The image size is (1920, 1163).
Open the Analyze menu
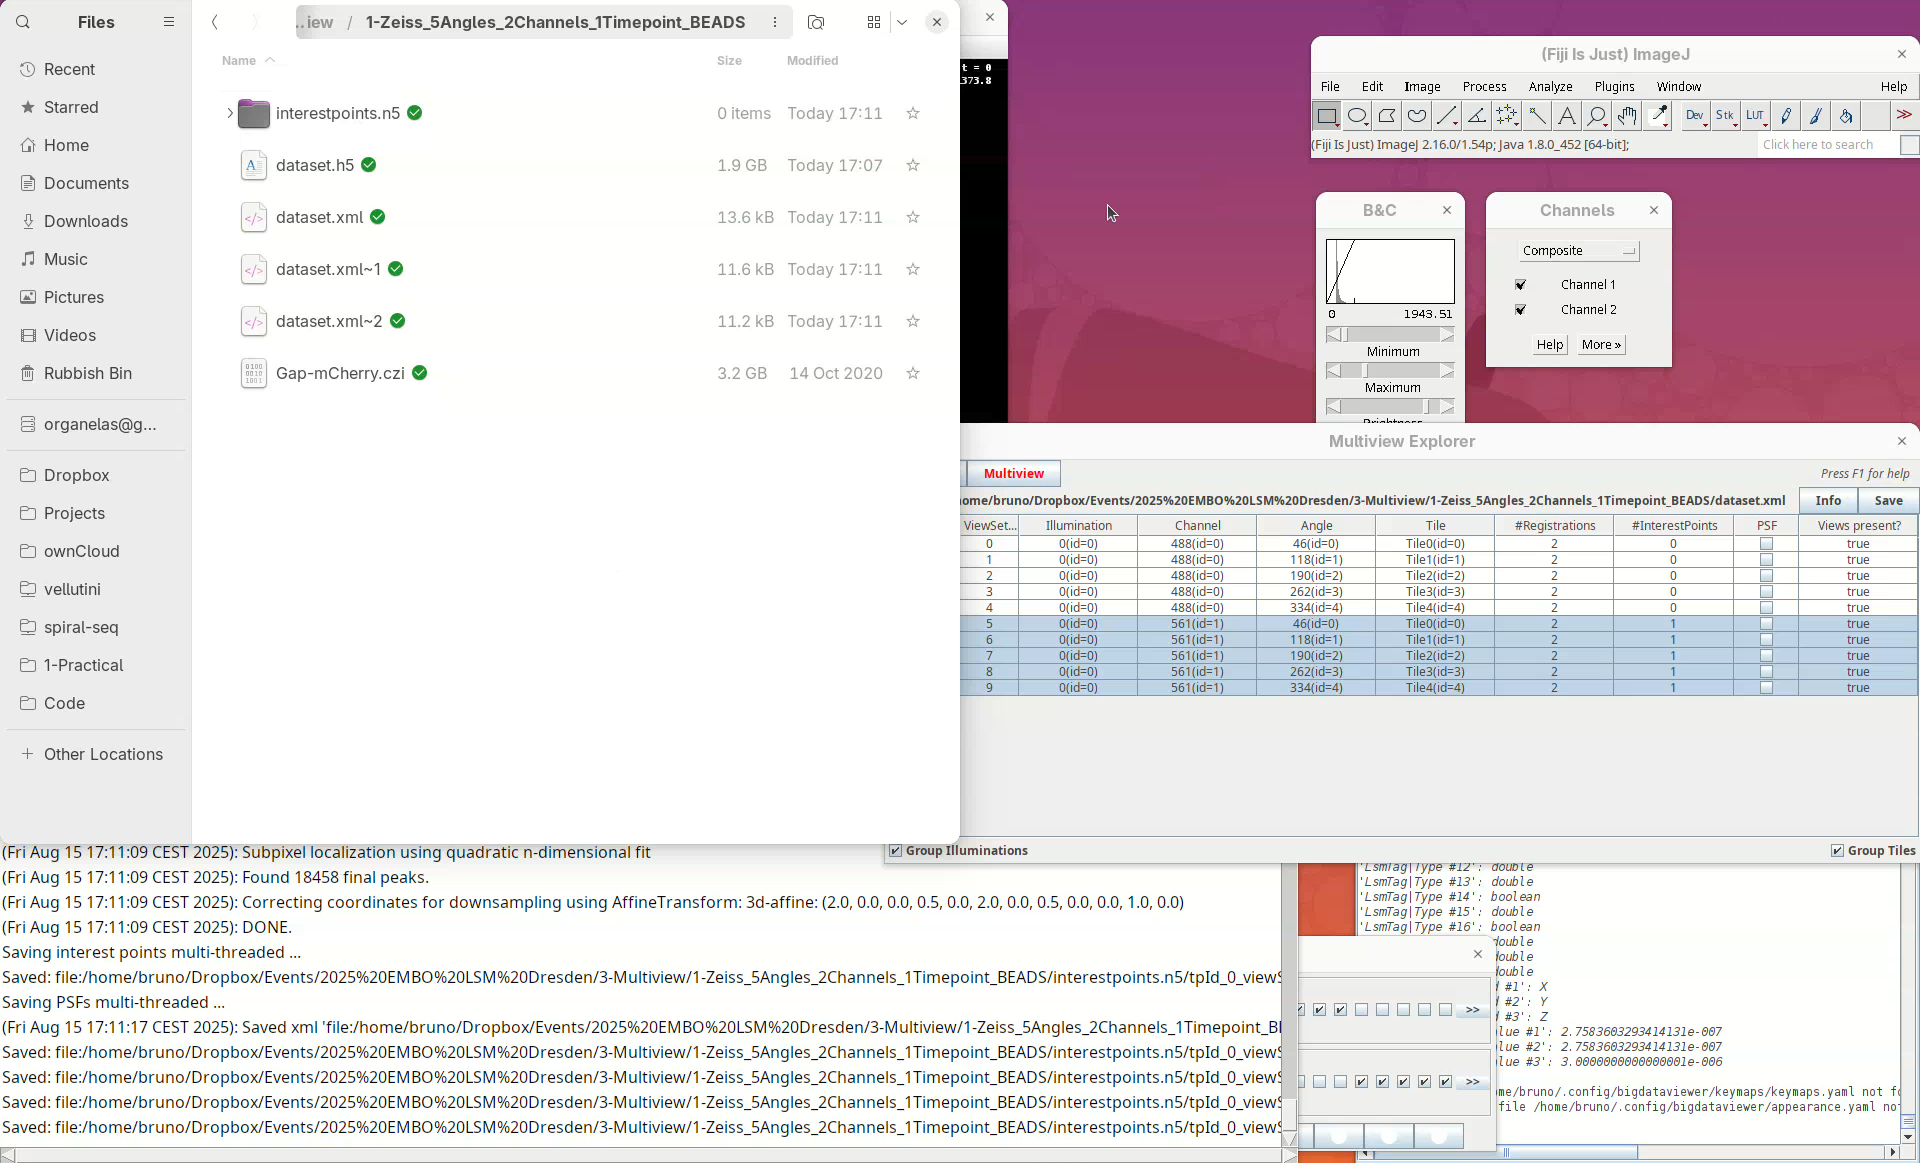pyautogui.click(x=1550, y=87)
